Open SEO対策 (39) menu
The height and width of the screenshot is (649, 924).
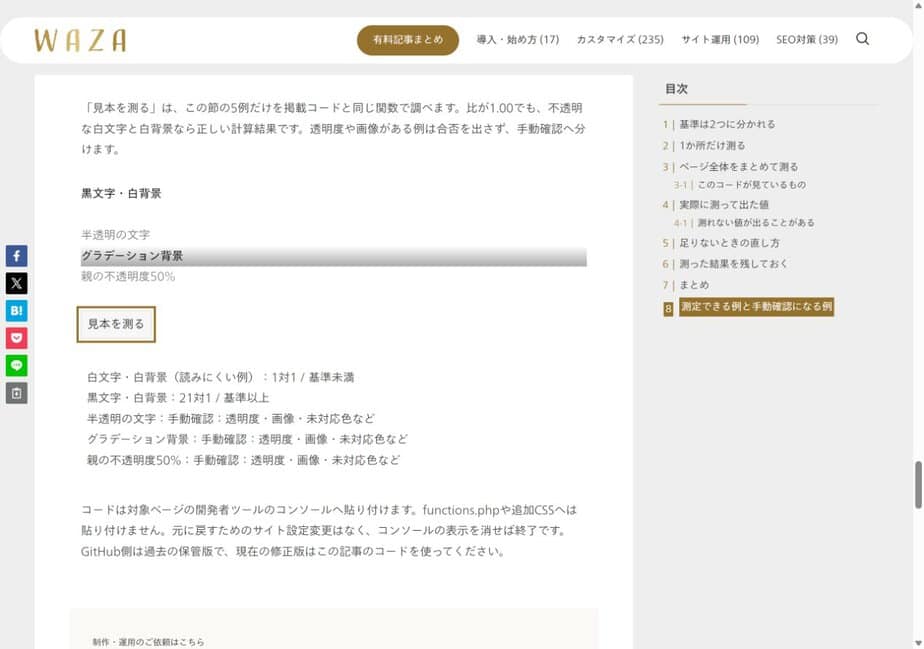[807, 39]
